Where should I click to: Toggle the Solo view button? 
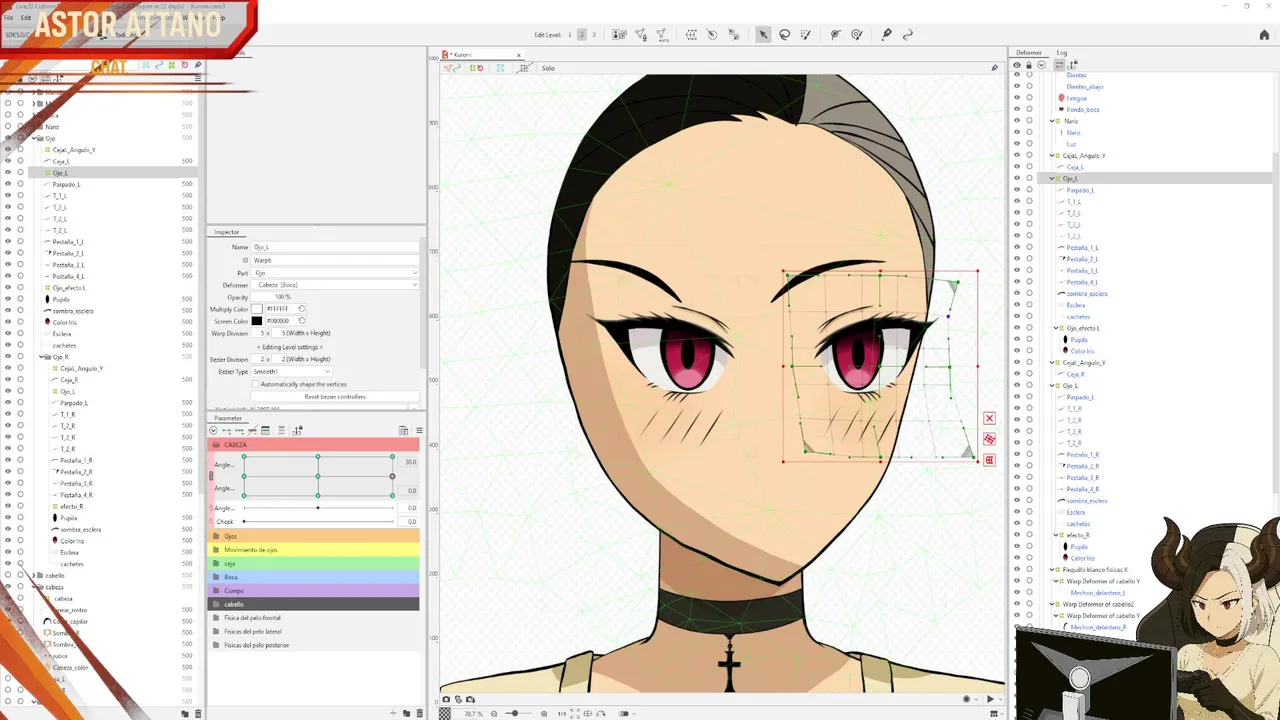click(x=548, y=68)
